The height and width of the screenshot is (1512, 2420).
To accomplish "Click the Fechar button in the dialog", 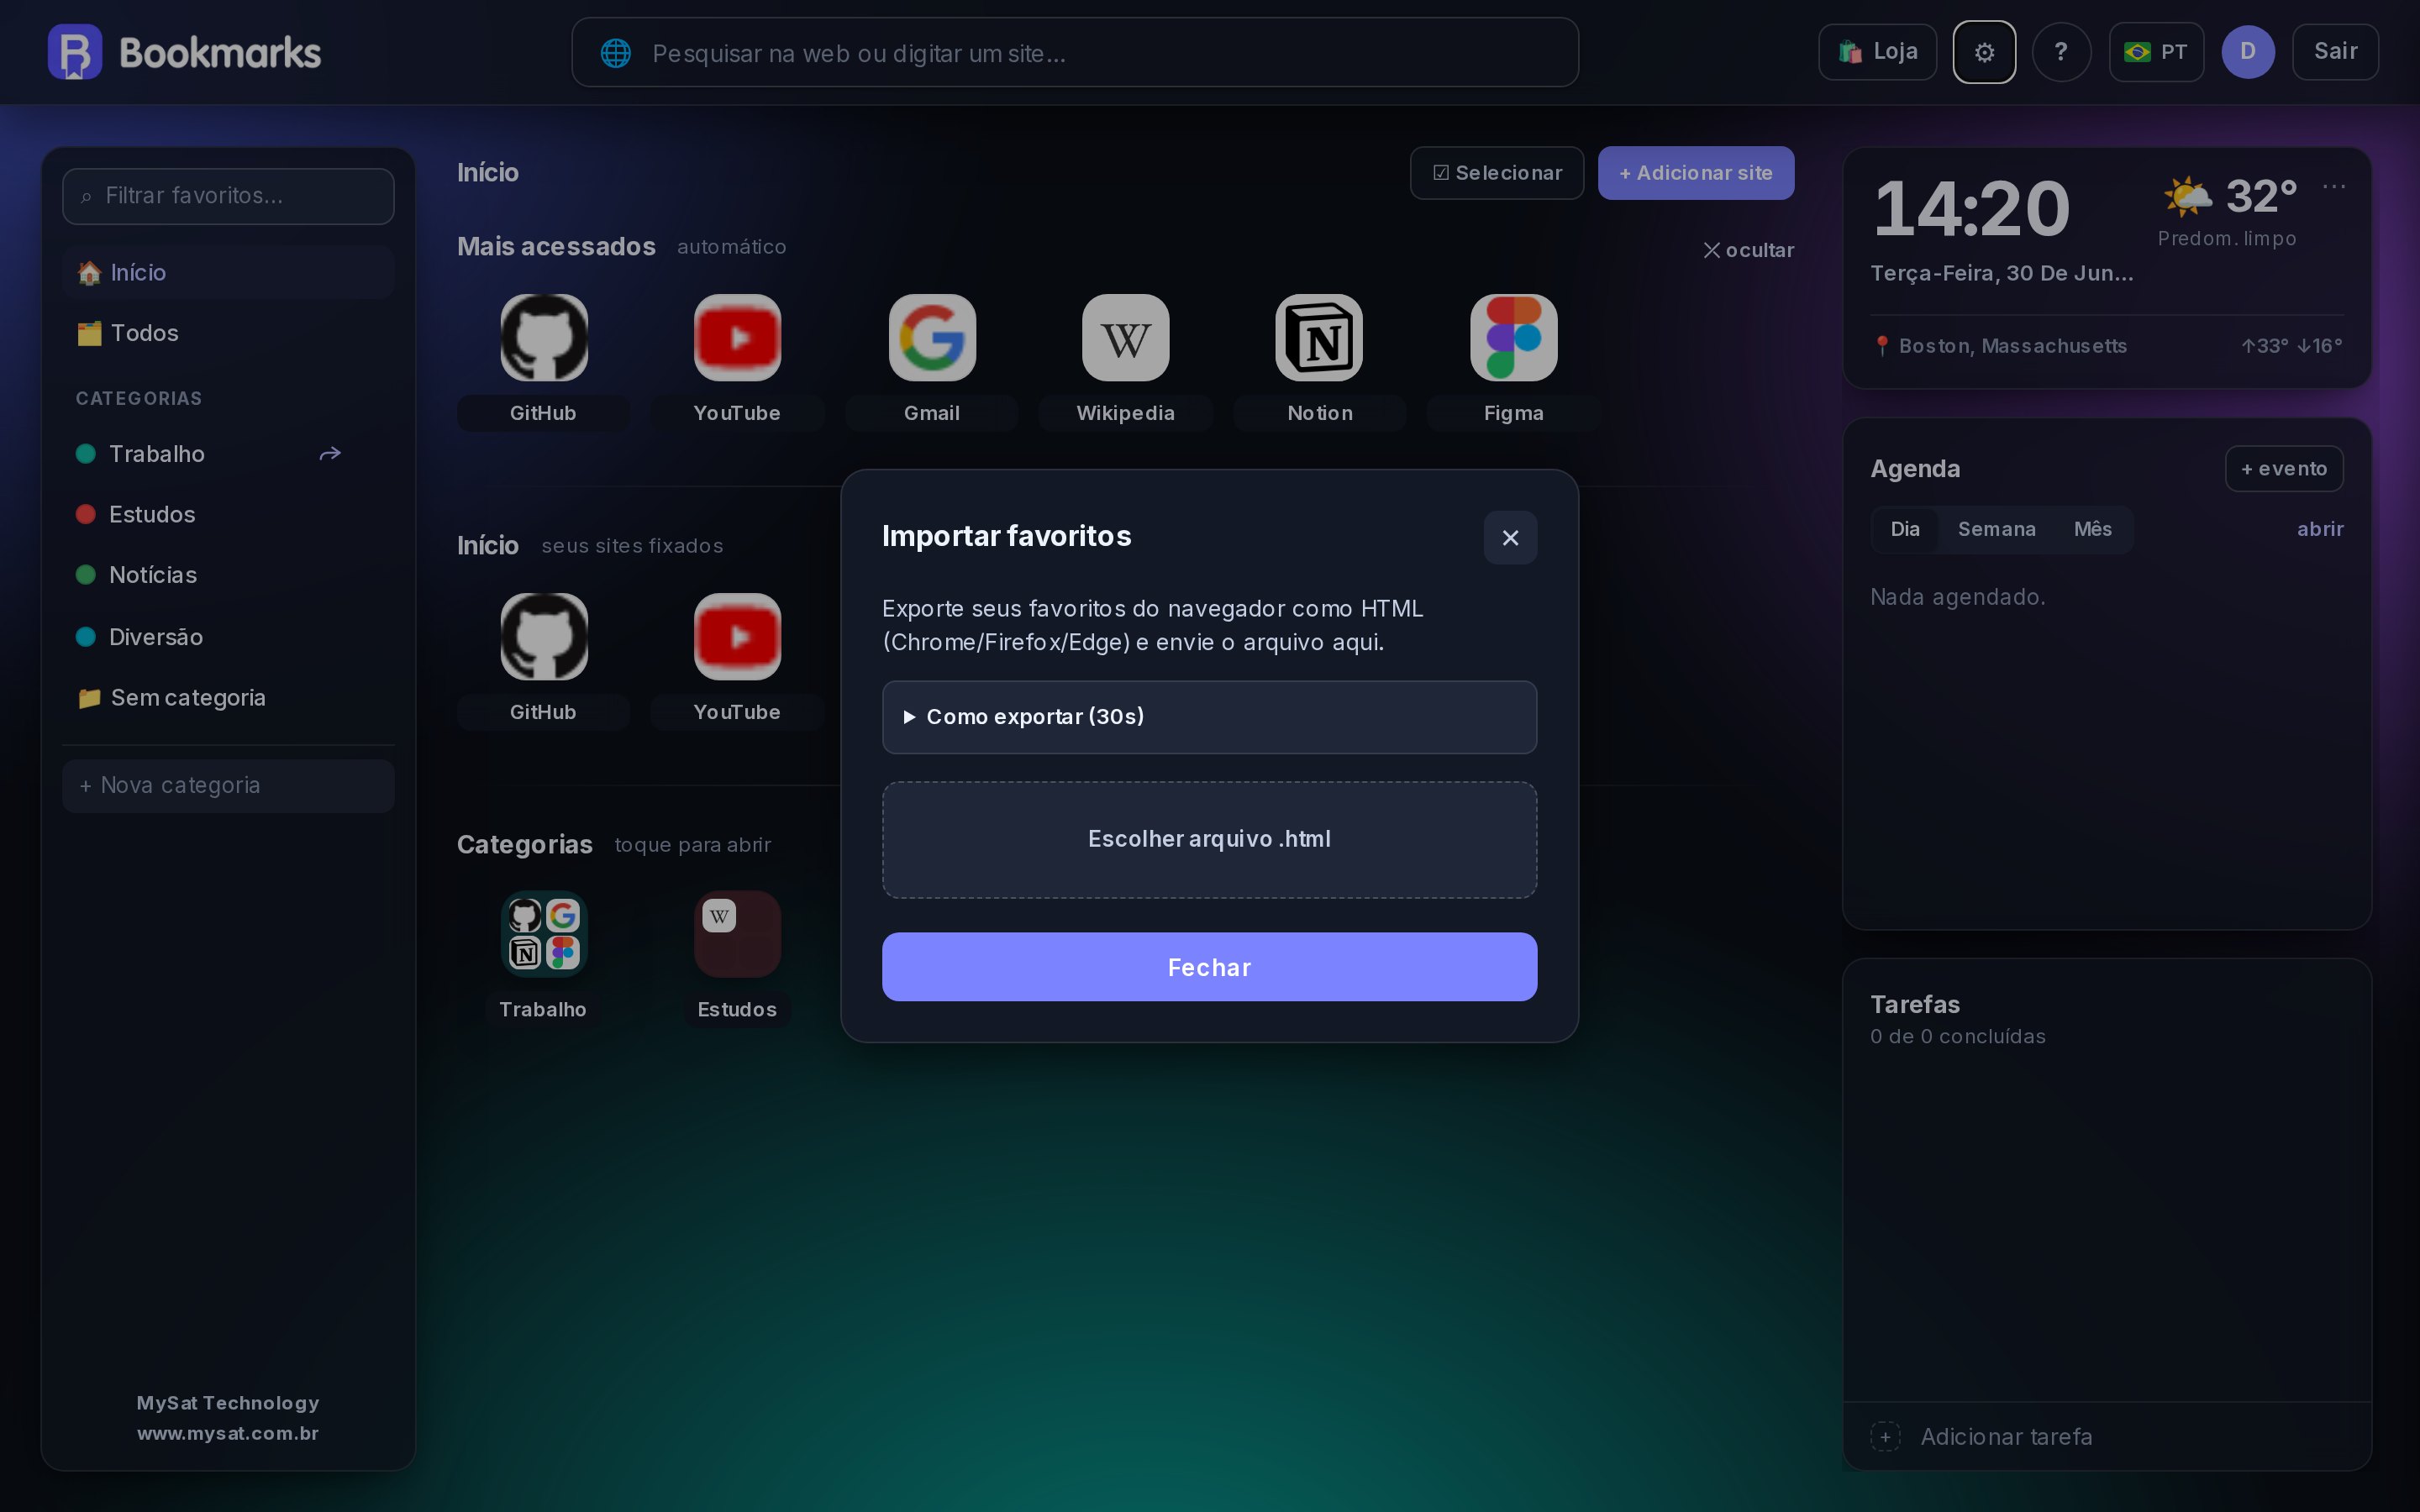I will (x=1209, y=967).
